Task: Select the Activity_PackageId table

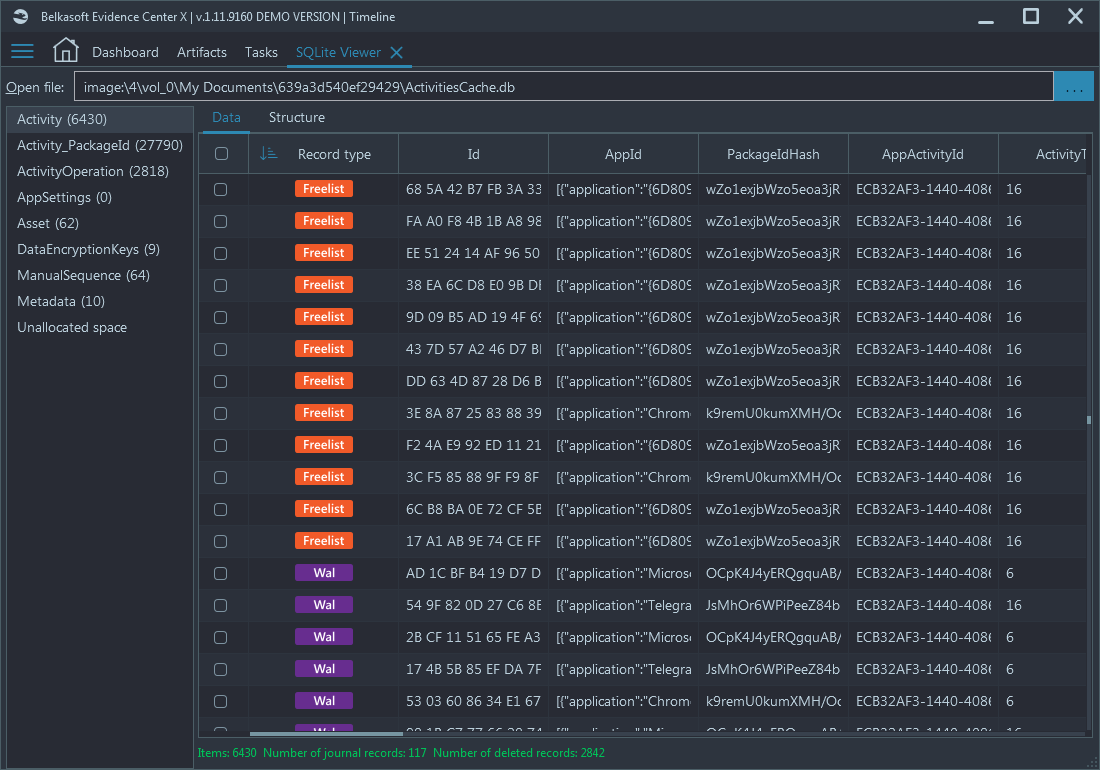Action: 89,145
